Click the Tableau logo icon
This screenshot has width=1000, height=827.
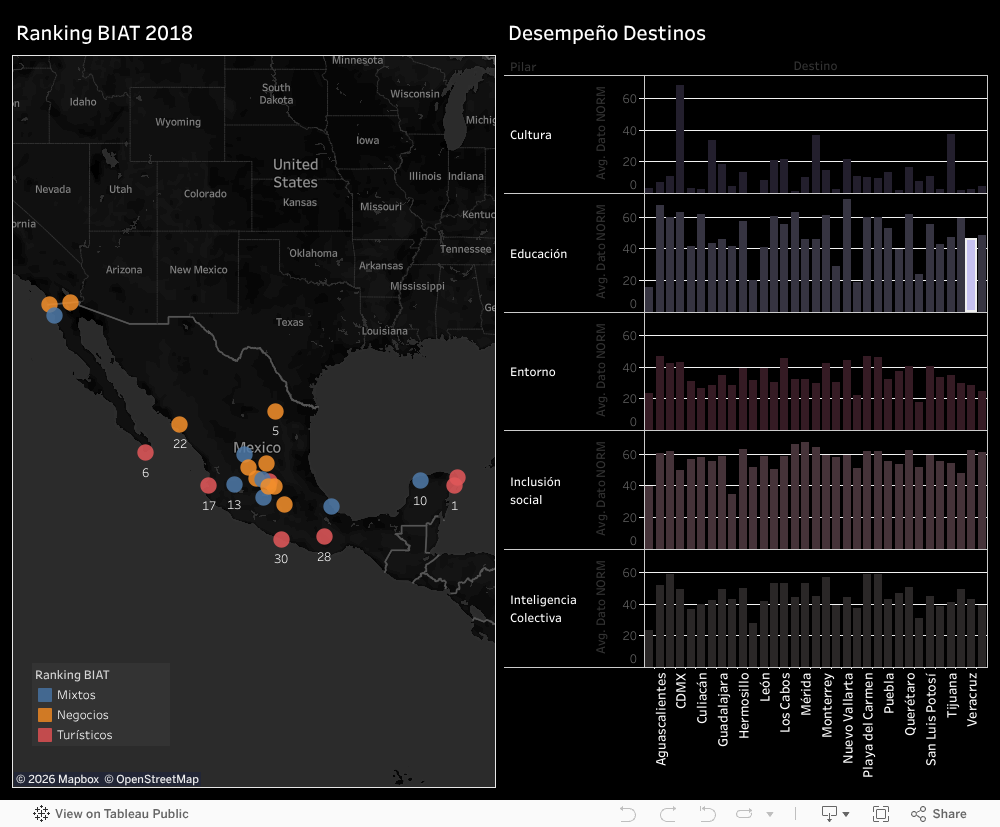42,814
